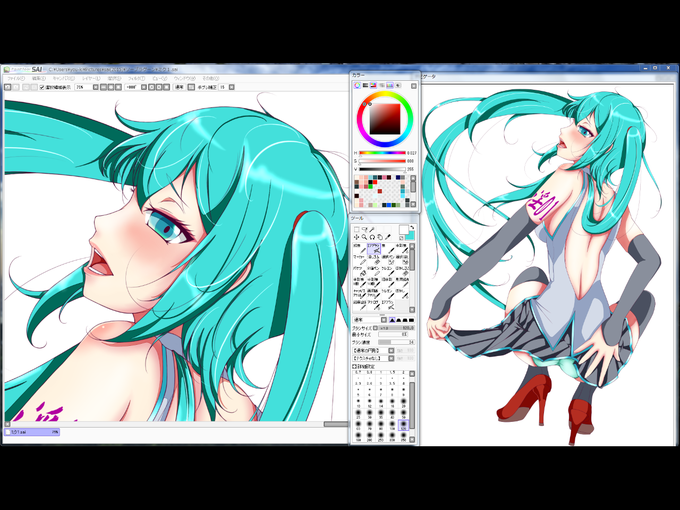
Task: Choose the eraser tool in tool tray
Action: [x=374, y=260]
